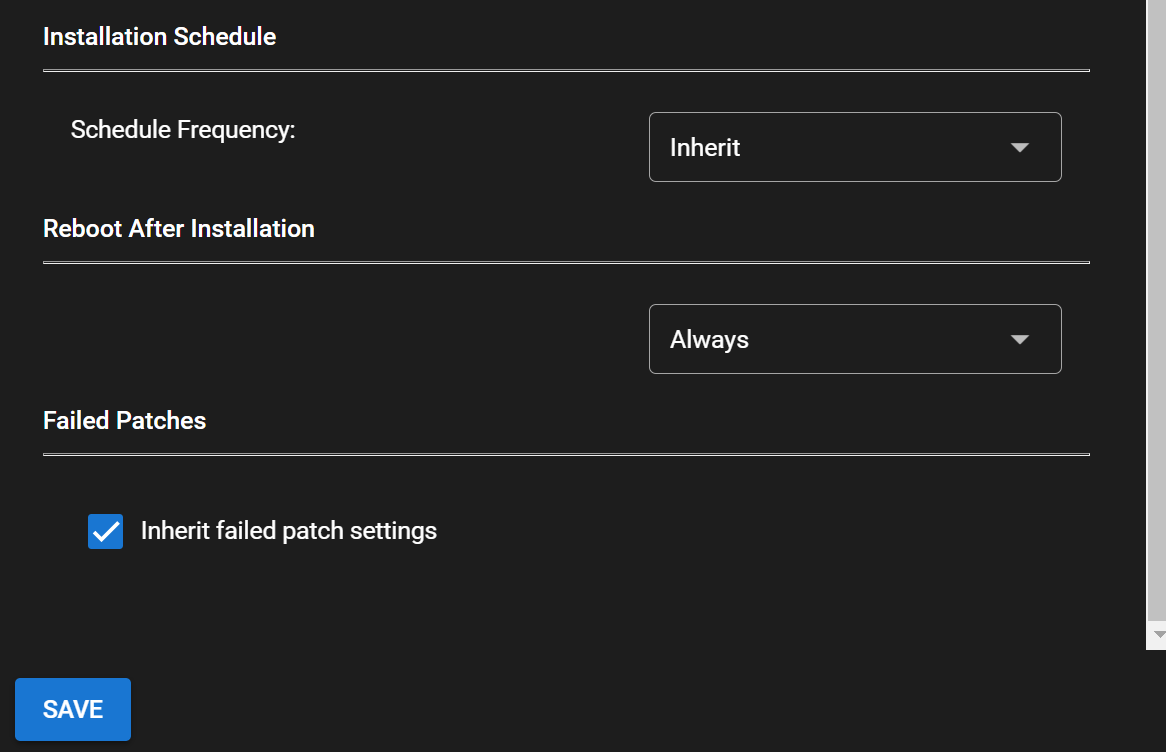Click the blank area left of the Always dropdown
The height and width of the screenshot is (752, 1166).
coord(340,339)
